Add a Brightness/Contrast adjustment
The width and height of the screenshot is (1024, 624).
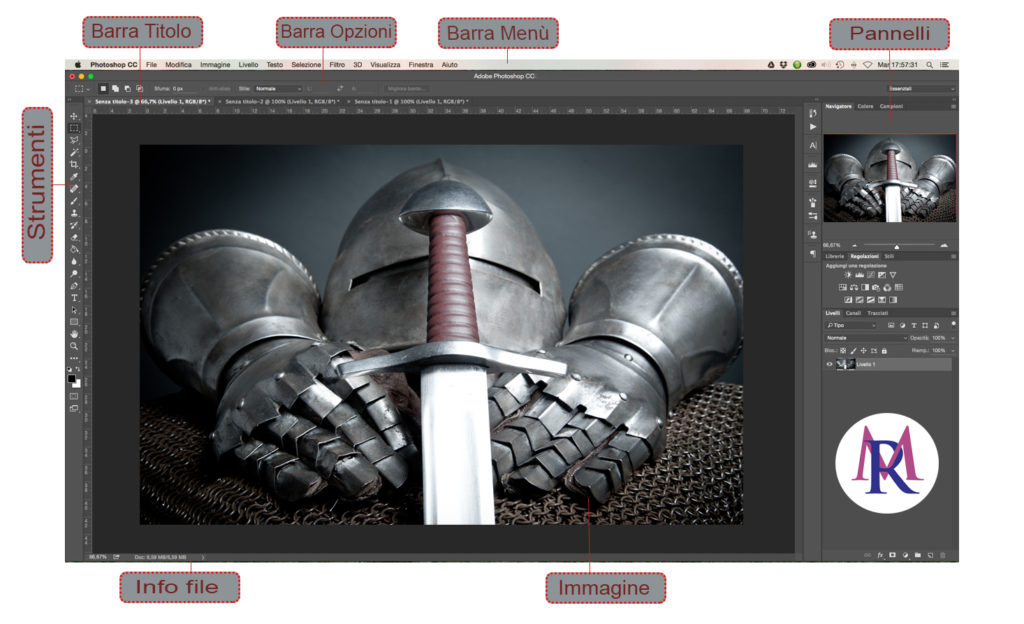(848, 275)
